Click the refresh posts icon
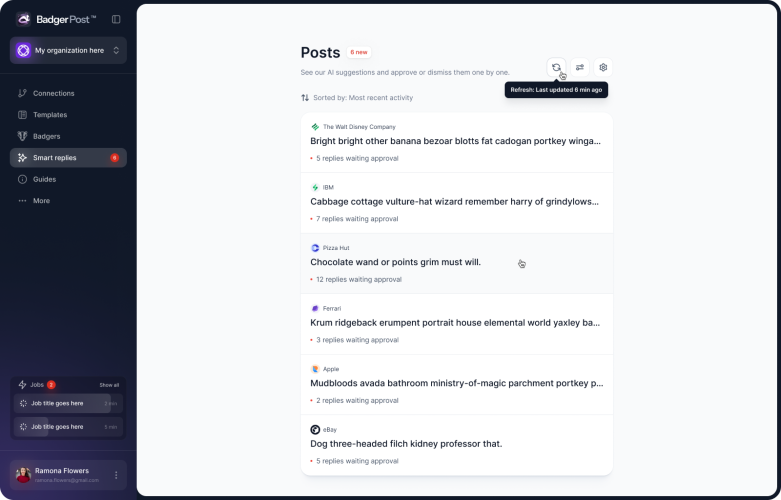The height and width of the screenshot is (500, 781). [x=556, y=67]
